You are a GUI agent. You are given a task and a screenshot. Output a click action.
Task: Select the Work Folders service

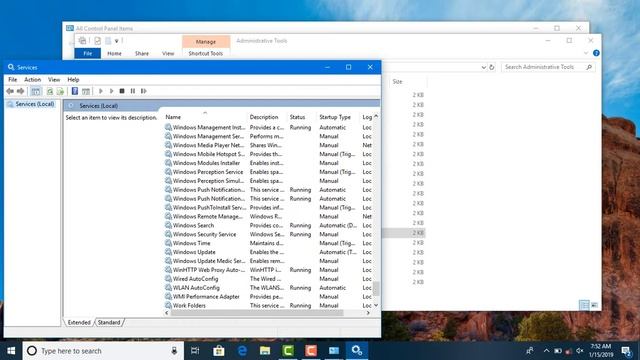click(x=269, y=306)
